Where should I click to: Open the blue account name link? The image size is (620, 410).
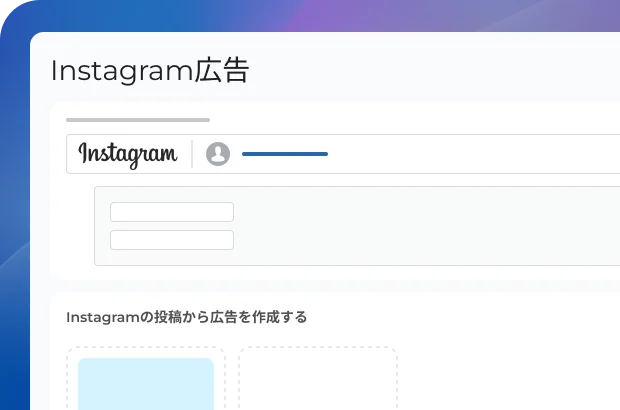285,154
